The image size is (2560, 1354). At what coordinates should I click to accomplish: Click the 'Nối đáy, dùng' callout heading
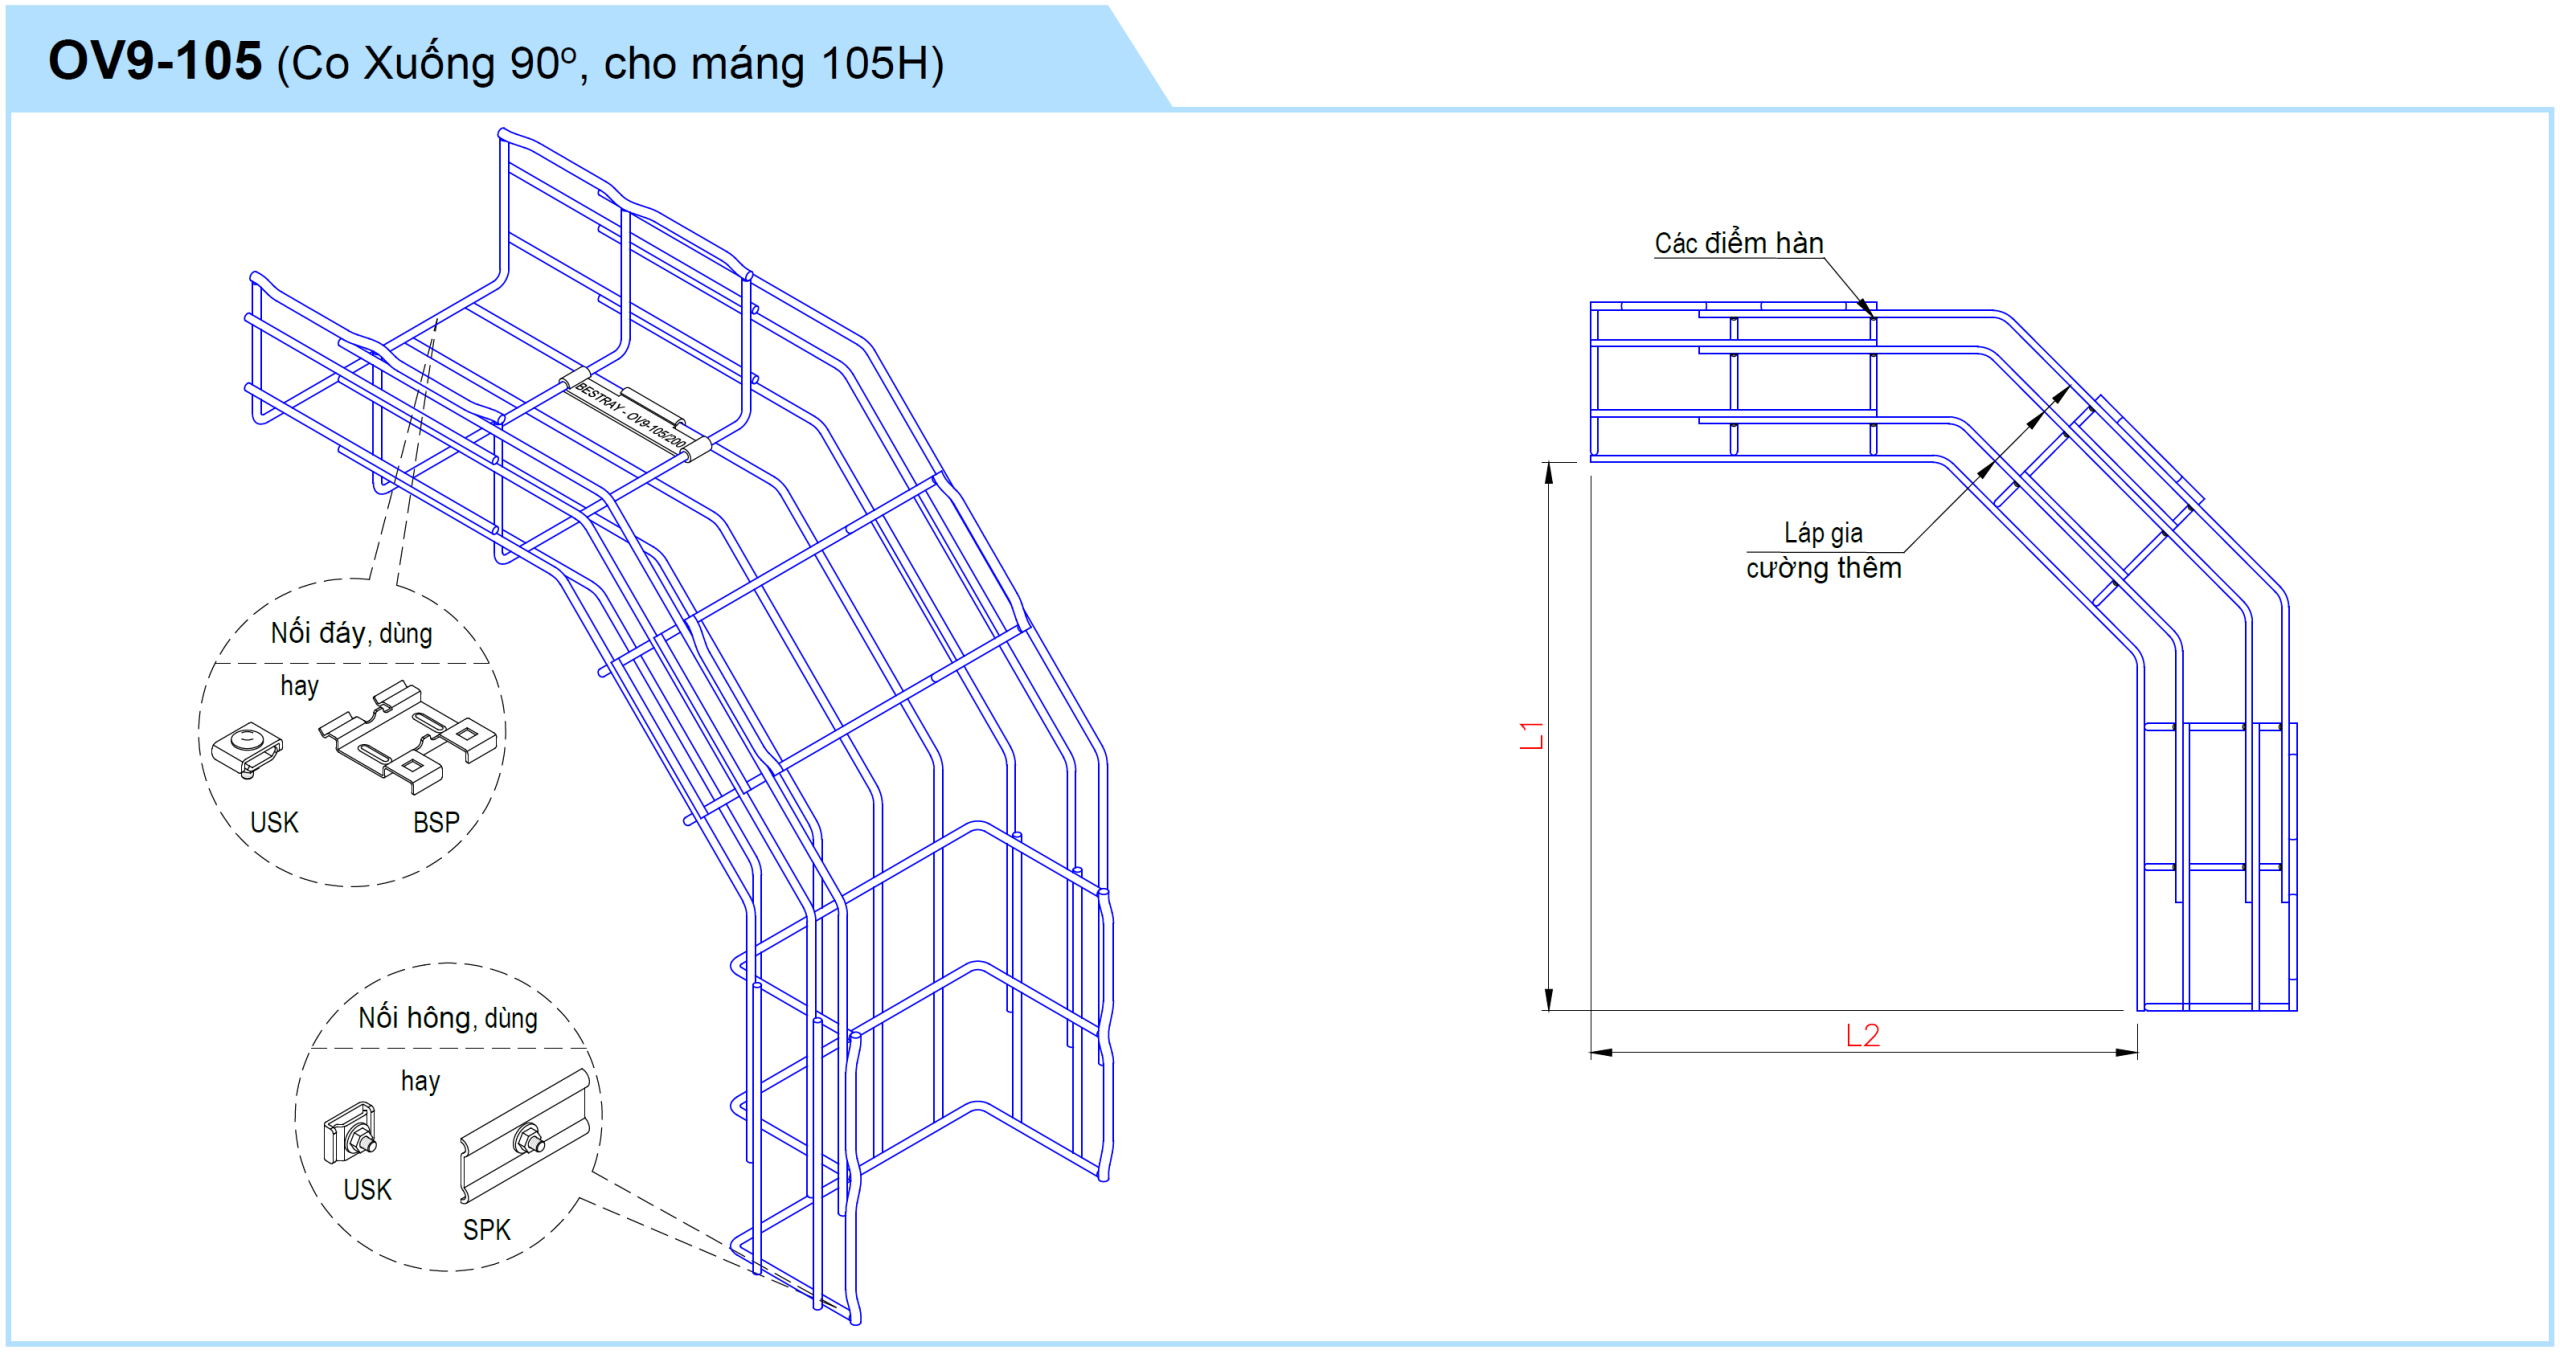[x=351, y=633]
